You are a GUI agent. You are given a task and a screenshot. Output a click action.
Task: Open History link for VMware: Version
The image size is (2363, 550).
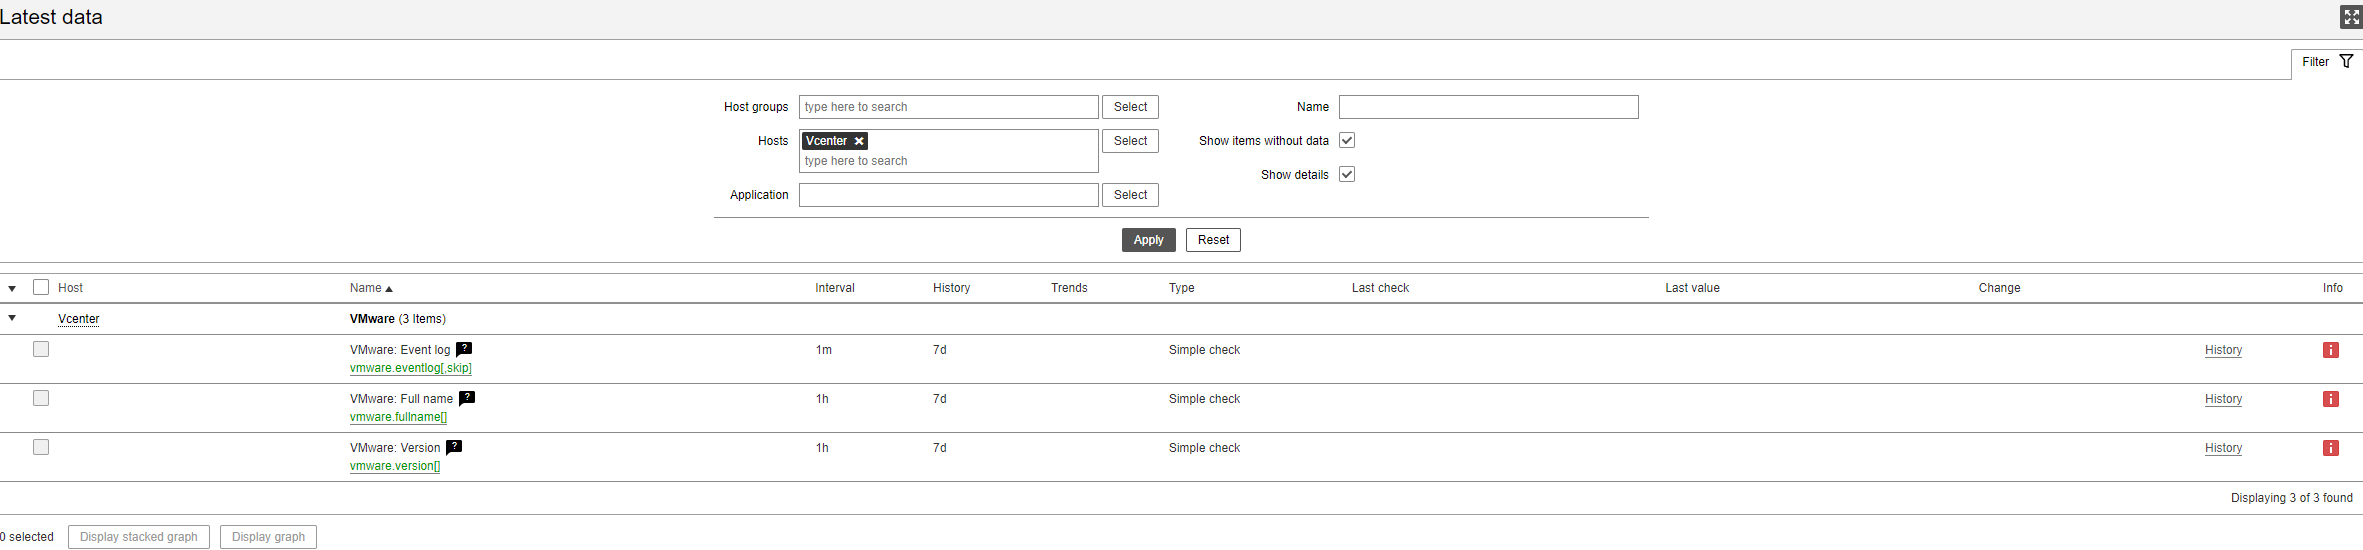click(x=2223, y=448)
